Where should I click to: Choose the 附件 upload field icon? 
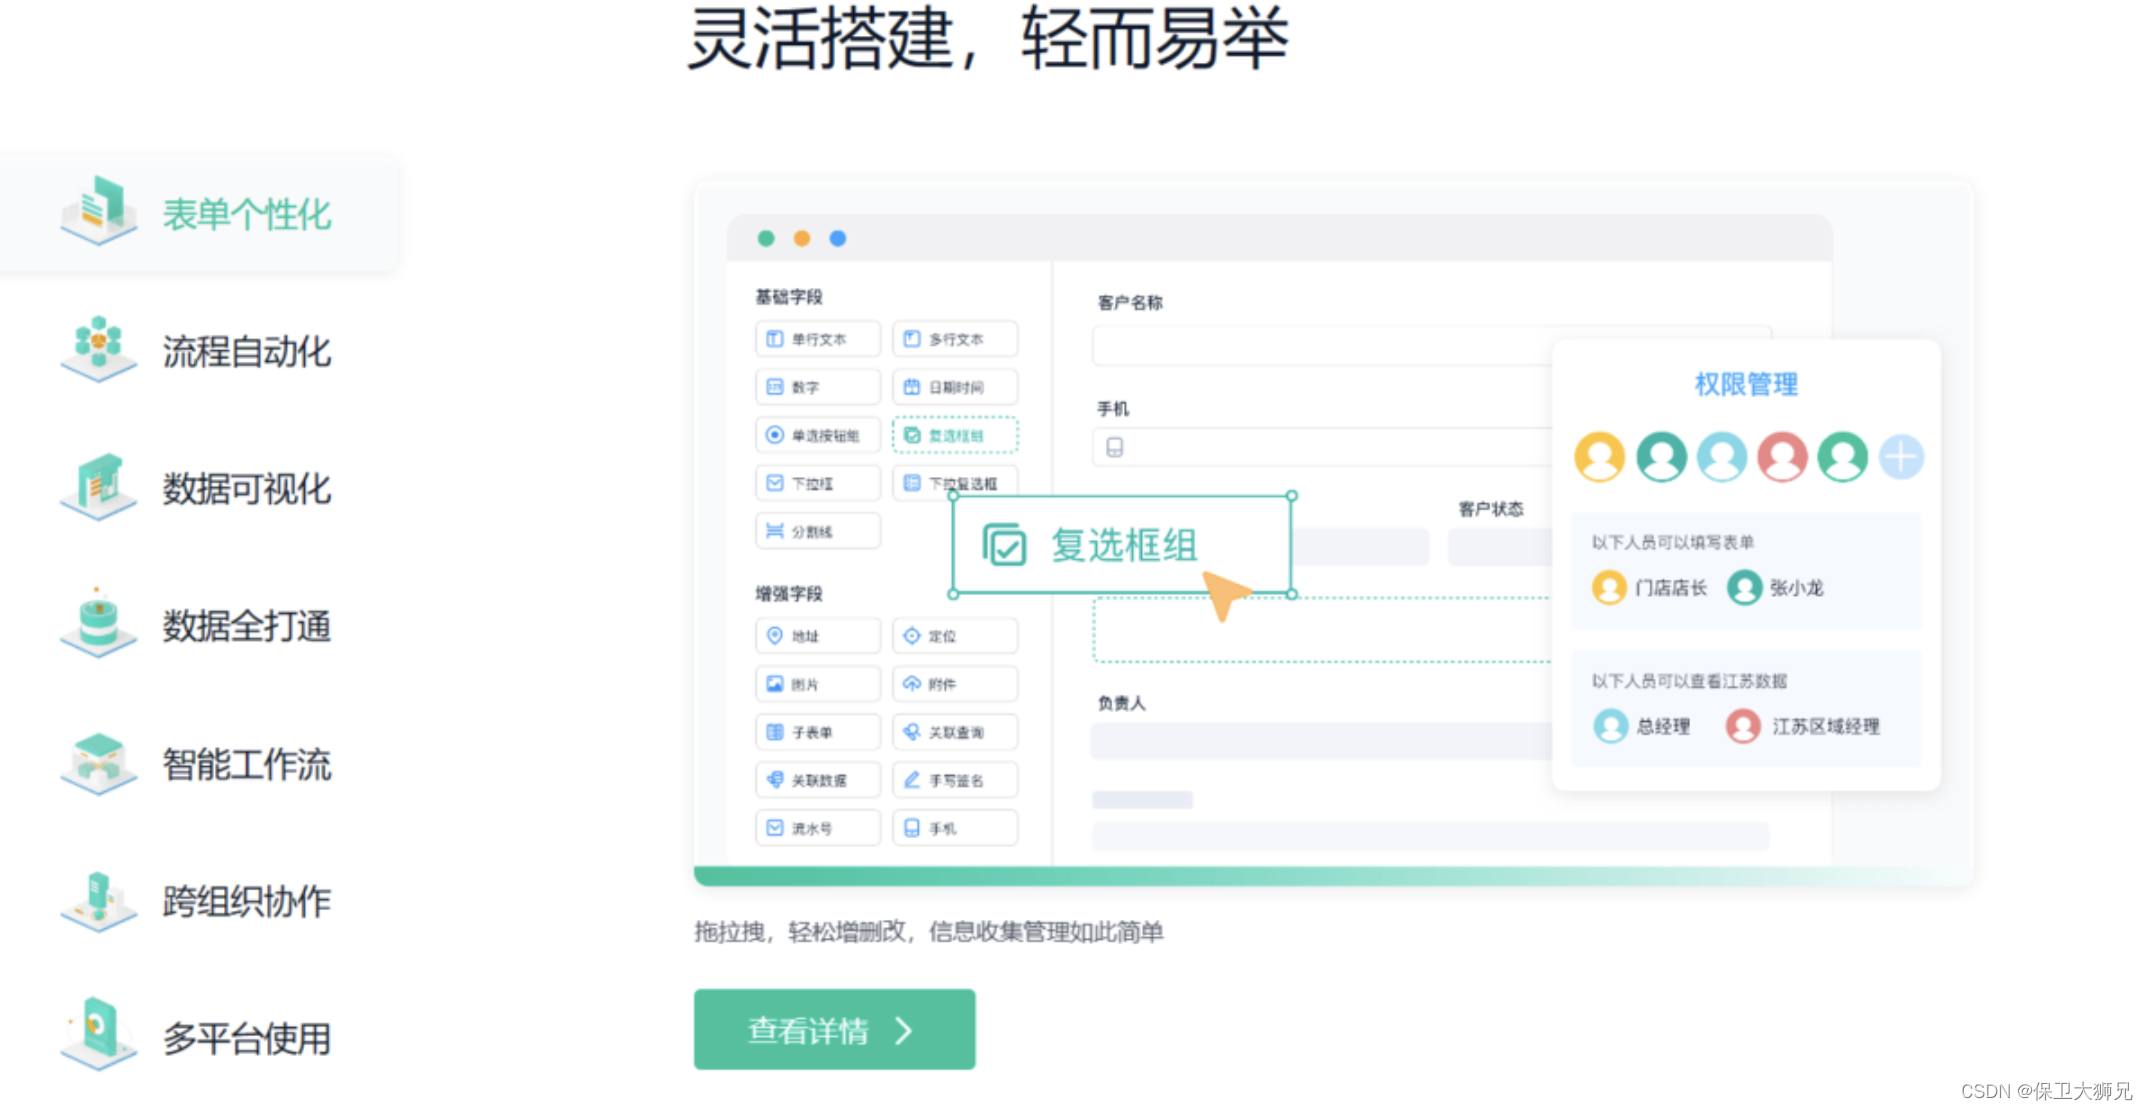tap(911, 684)
